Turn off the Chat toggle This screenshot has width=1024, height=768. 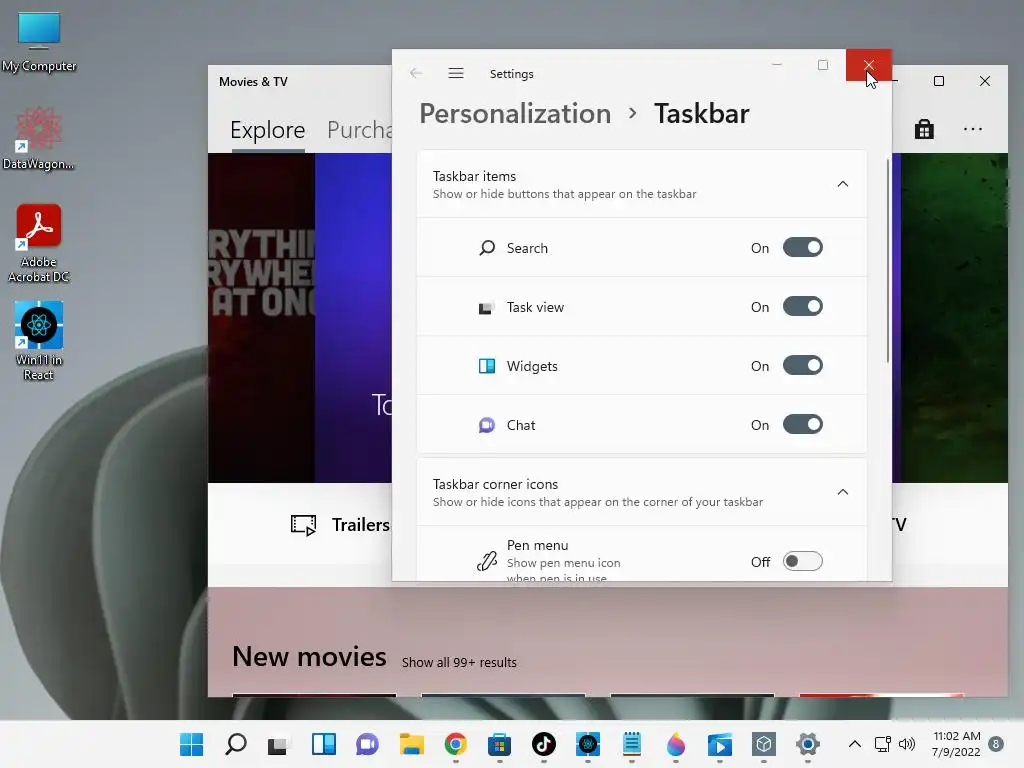pyautogui.click(x=803, y=424)
